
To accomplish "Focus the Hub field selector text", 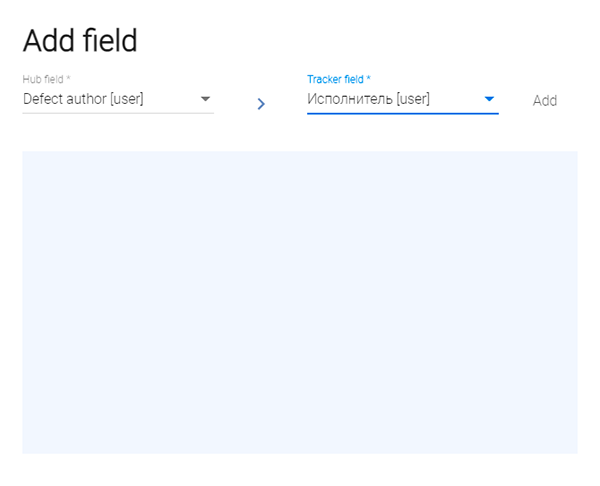I will [x=83, y=99].
